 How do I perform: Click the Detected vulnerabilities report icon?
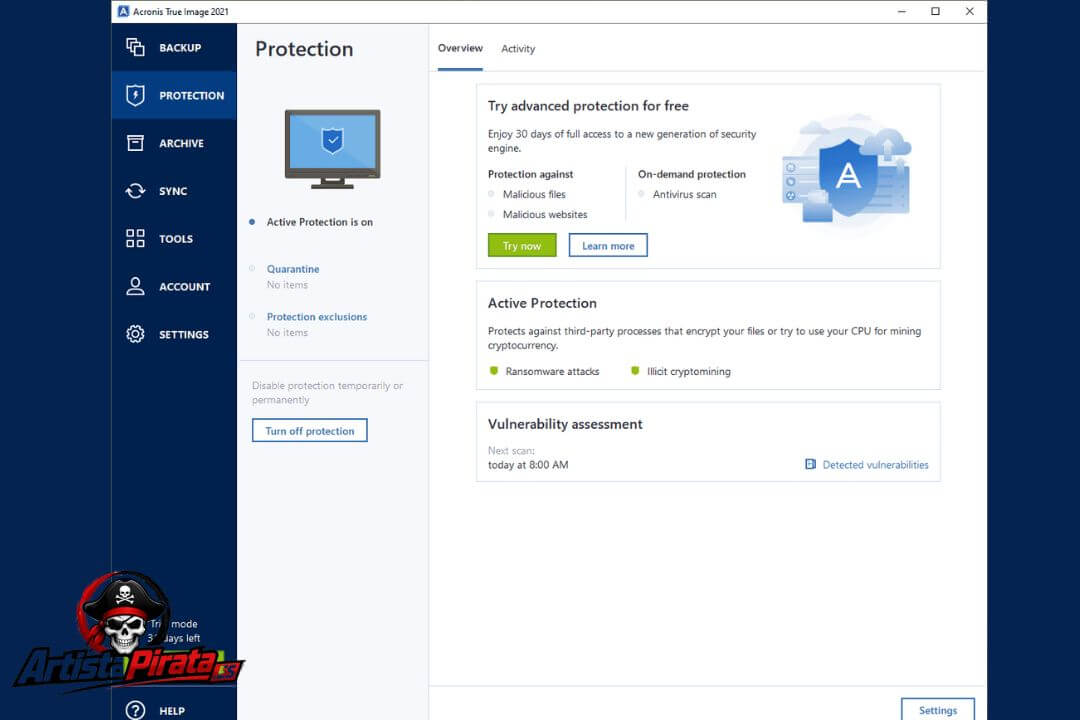pos(811,464)
